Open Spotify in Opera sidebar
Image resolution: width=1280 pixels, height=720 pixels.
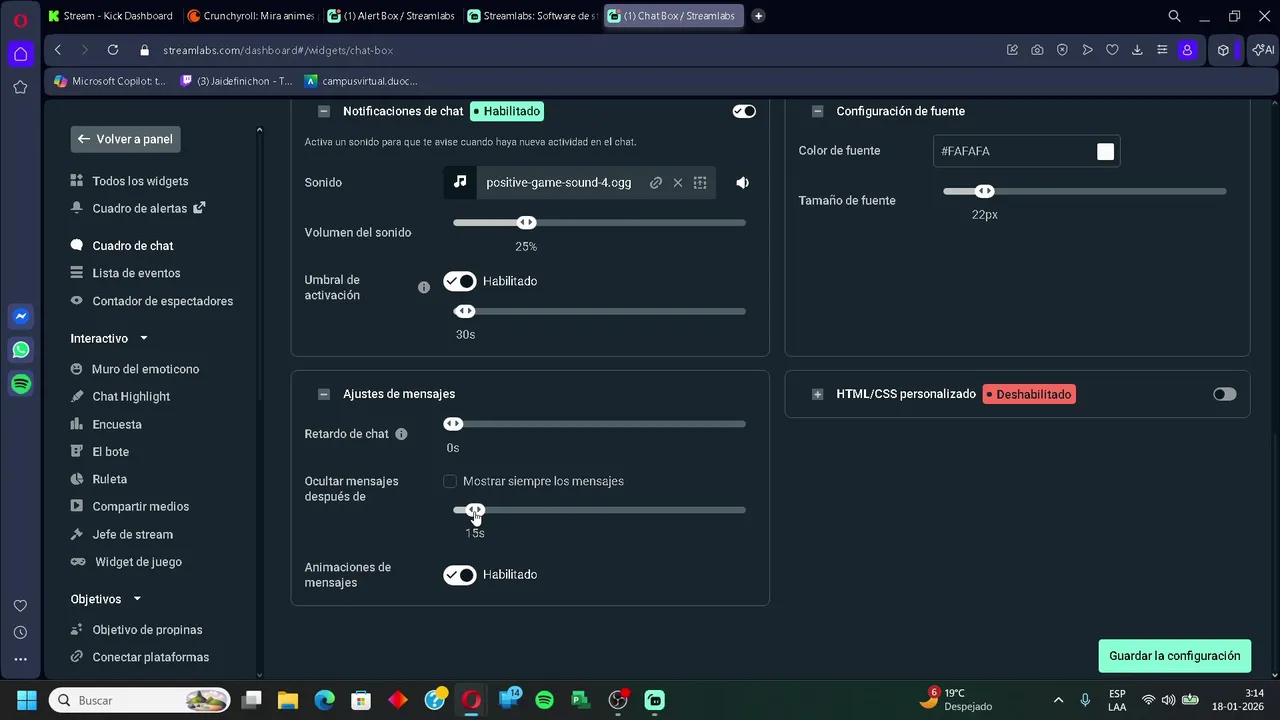20,384
